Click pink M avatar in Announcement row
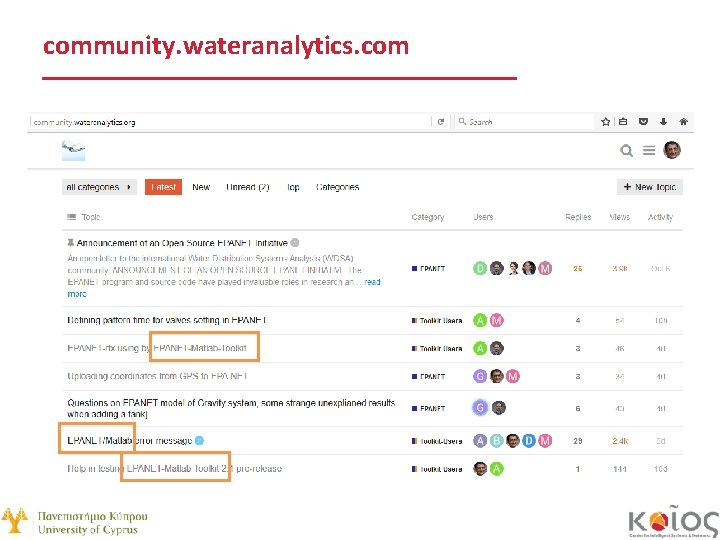This screenshot has width=720, height=540. point(545,268)
